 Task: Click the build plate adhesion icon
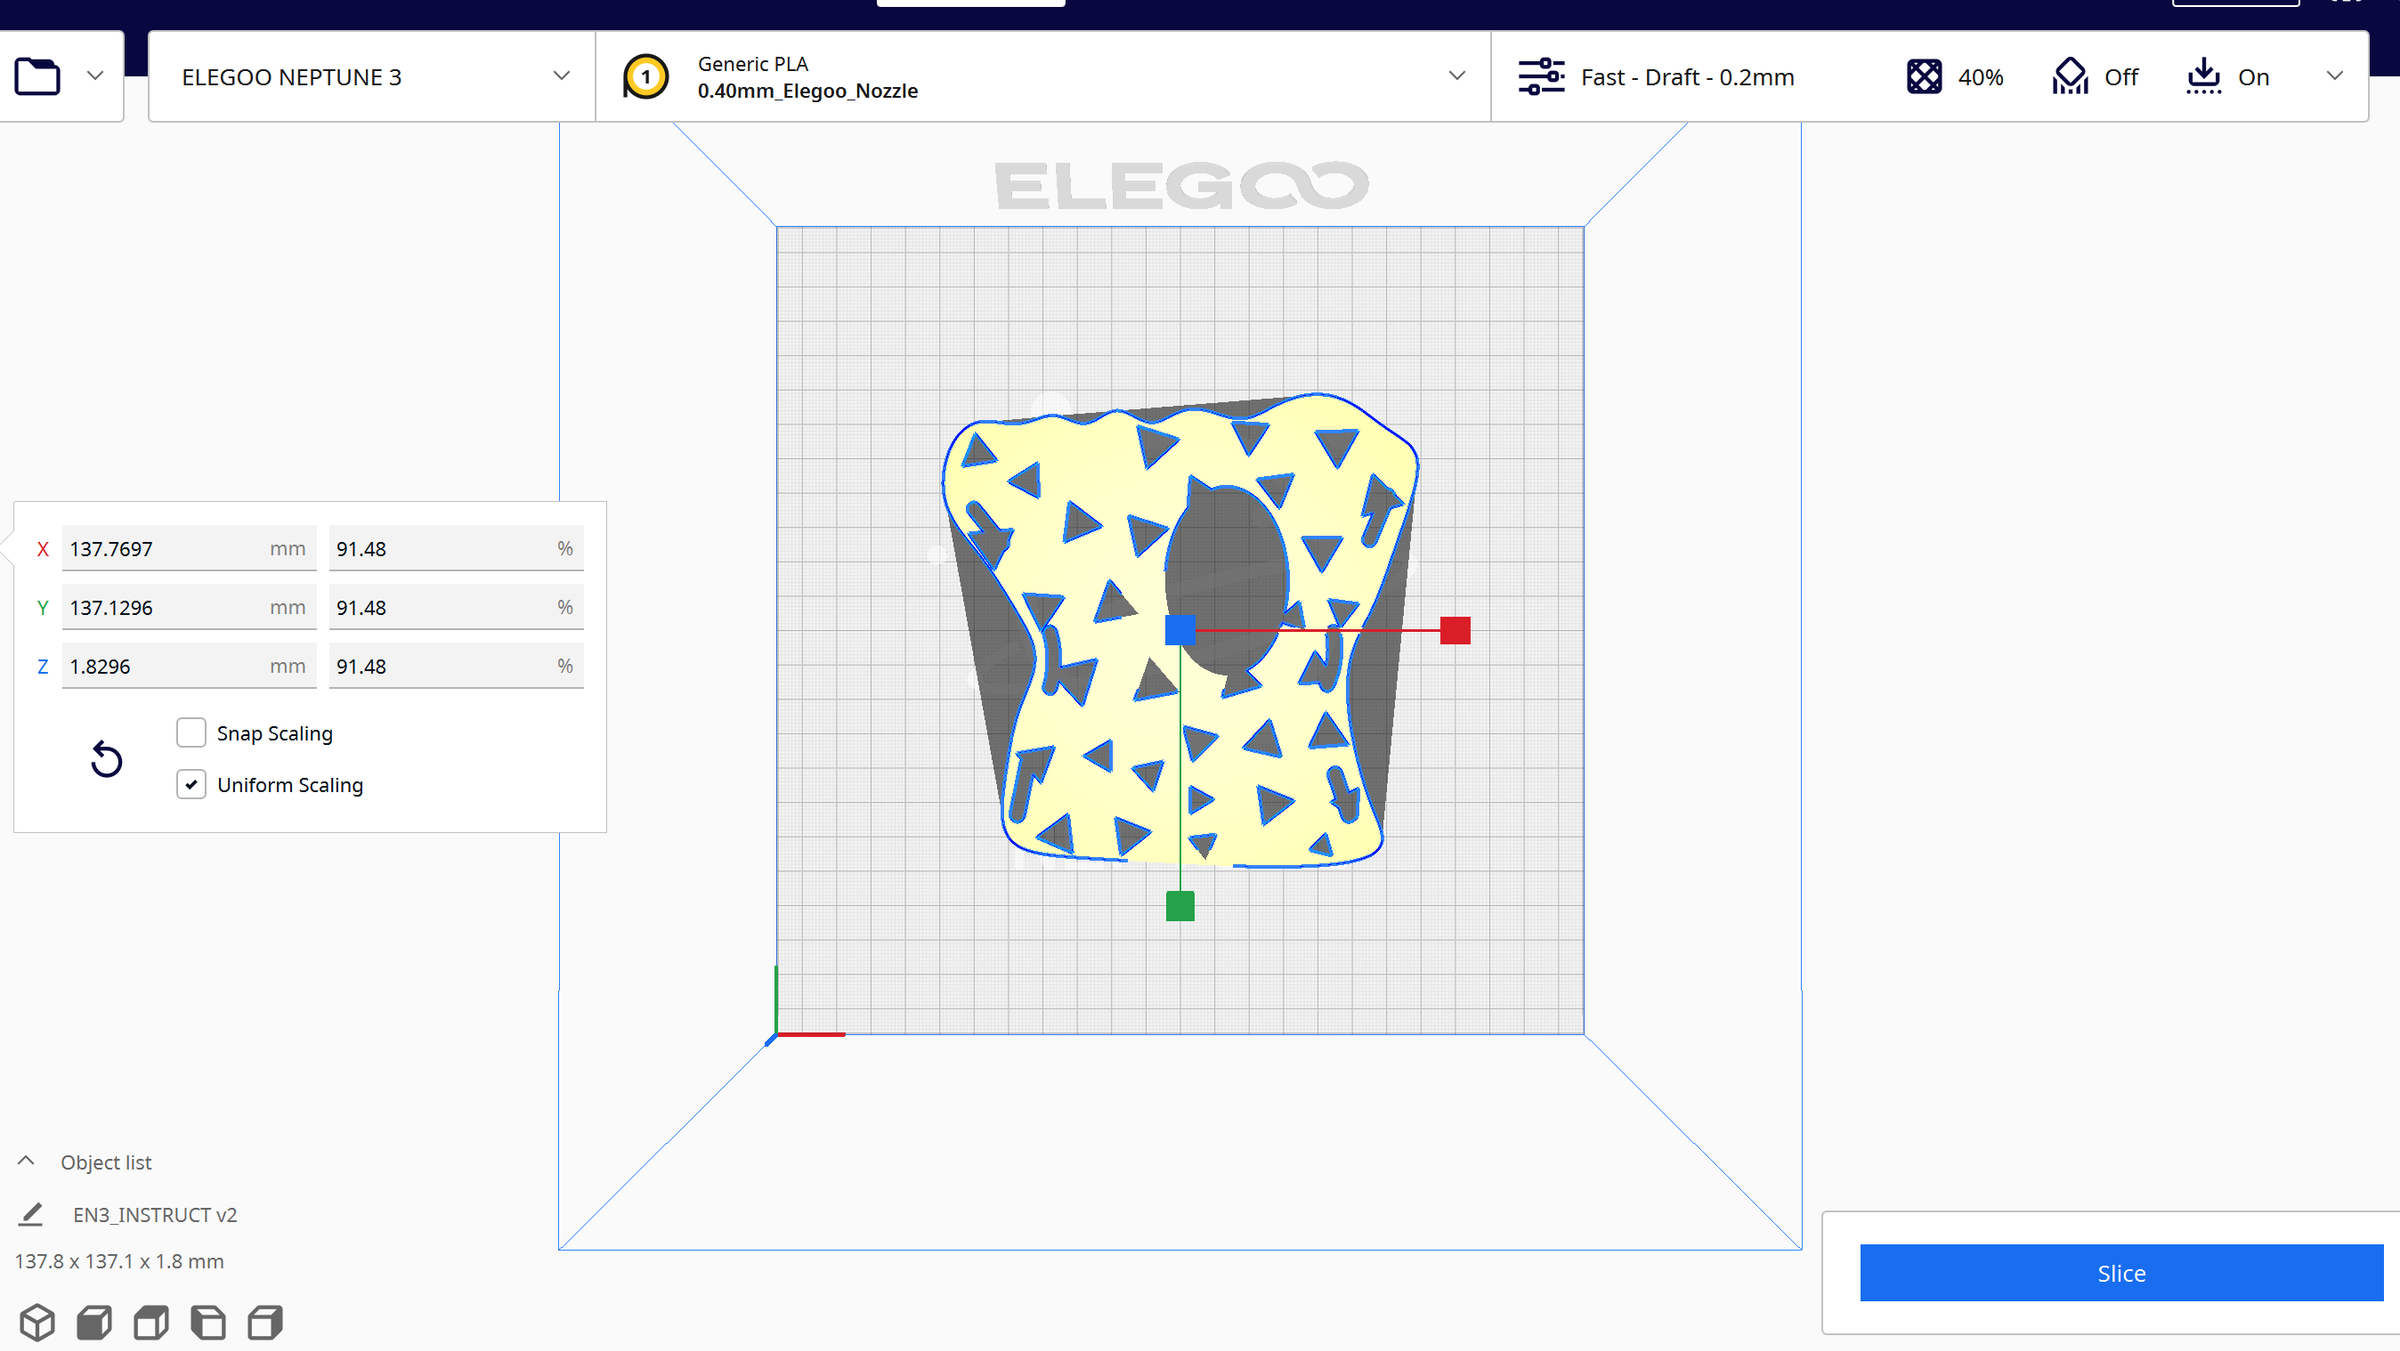2203,76
